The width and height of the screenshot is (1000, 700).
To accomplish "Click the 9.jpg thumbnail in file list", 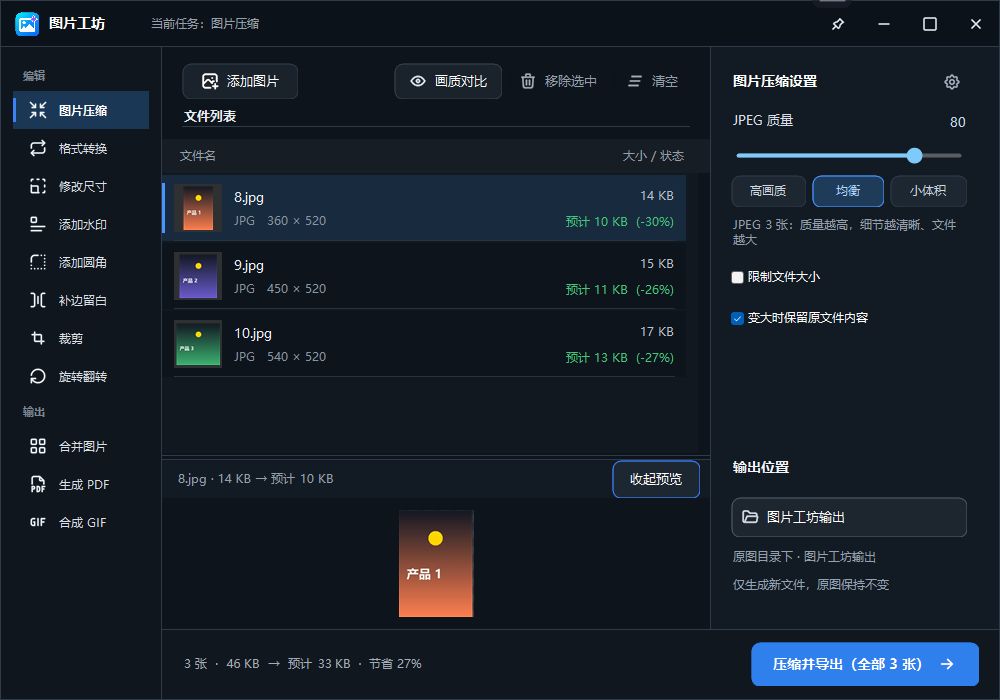I will pyautogui.click(x=198, y=276).
